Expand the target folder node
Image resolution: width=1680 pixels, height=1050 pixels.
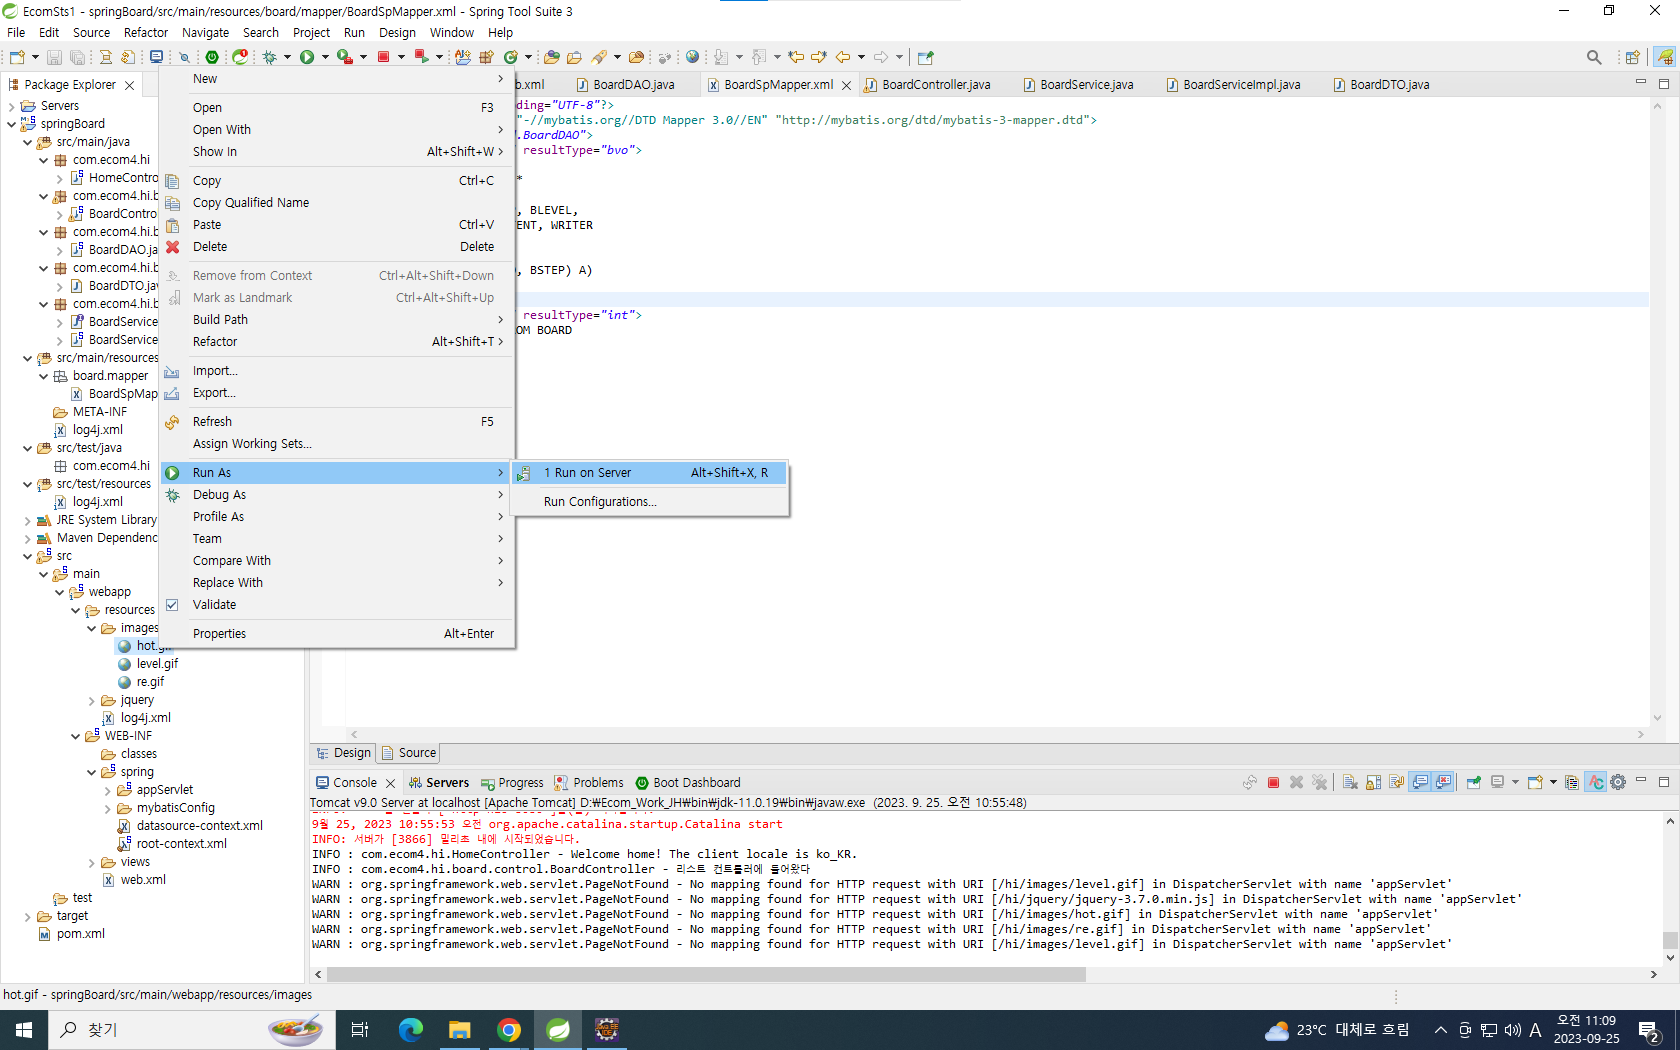pos(27,916)
